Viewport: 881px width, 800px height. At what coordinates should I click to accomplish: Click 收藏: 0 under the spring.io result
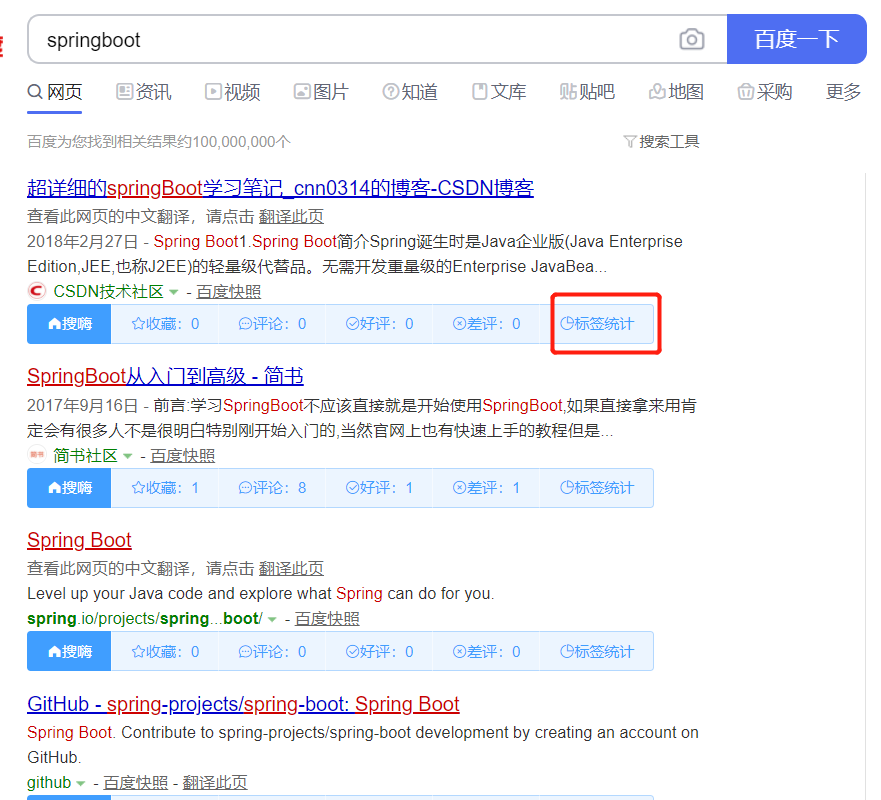[165, 651]
